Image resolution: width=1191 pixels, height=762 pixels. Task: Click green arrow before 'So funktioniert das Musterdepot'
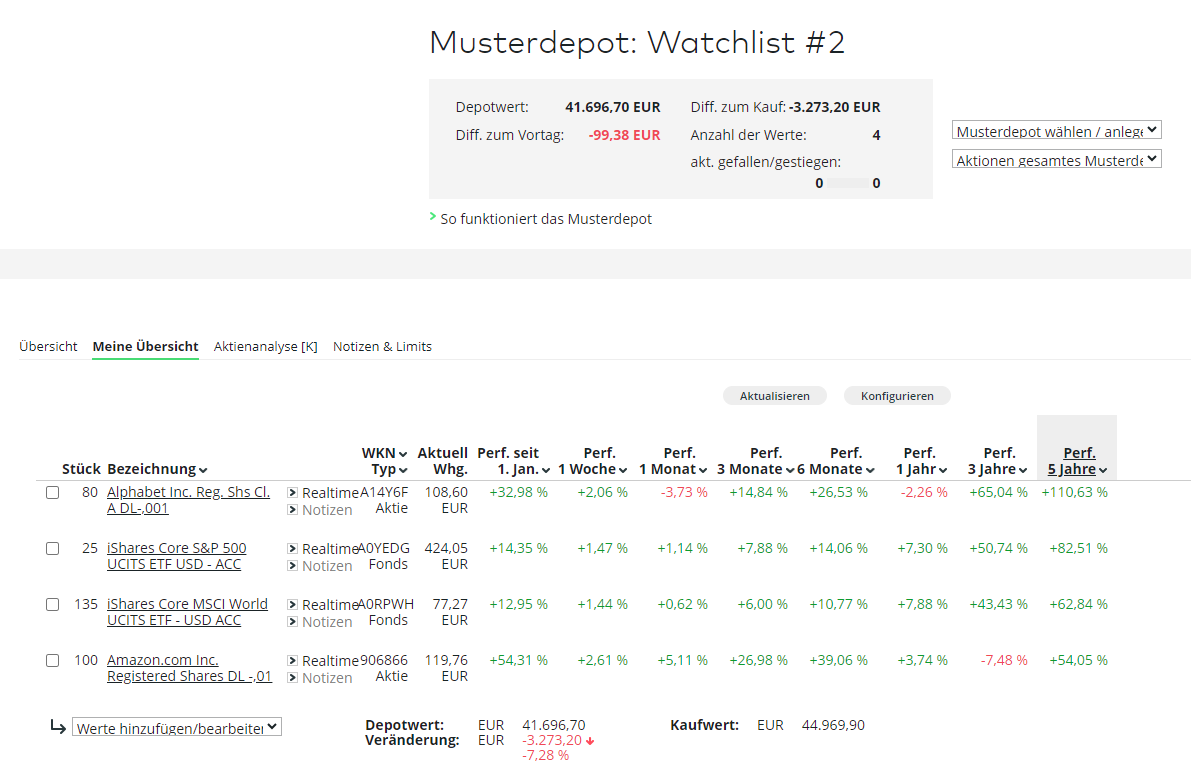433,217
